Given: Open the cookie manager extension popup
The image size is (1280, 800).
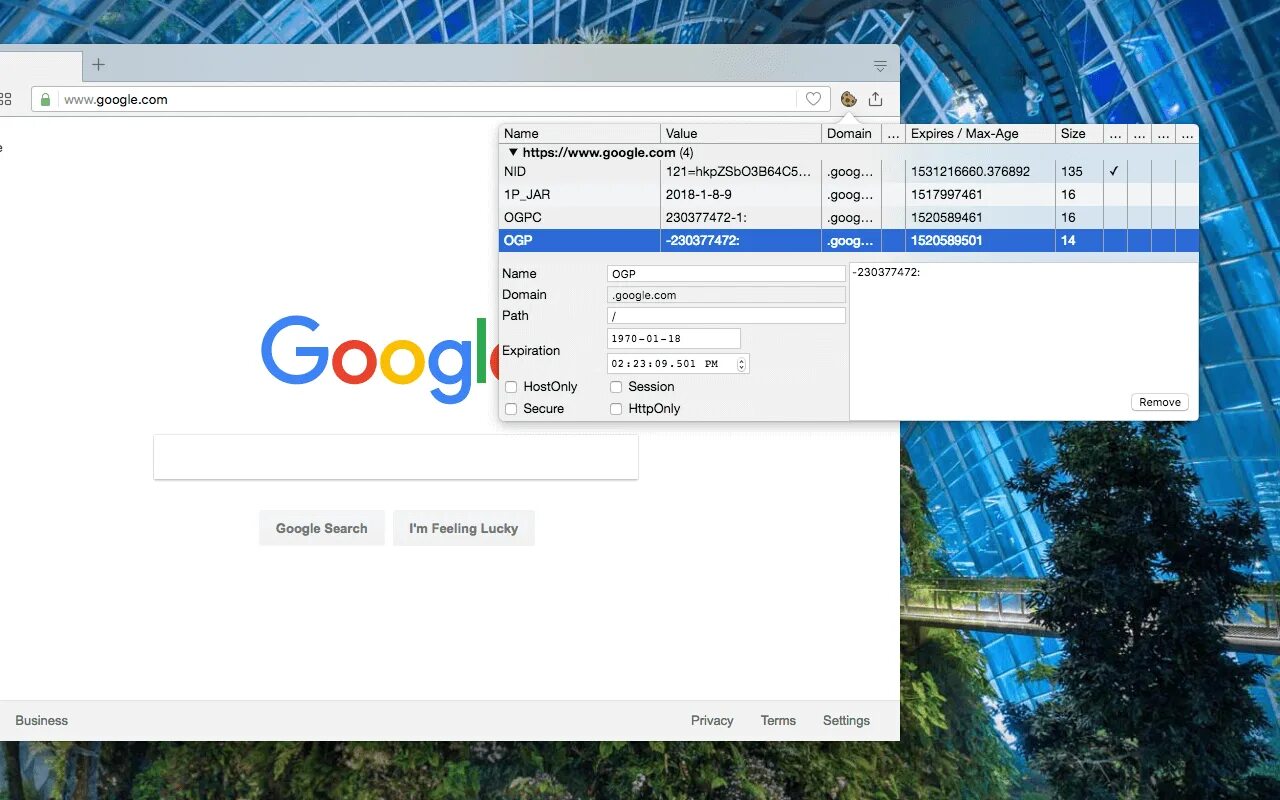Looking at the screenshot, I should coord(847,99).
